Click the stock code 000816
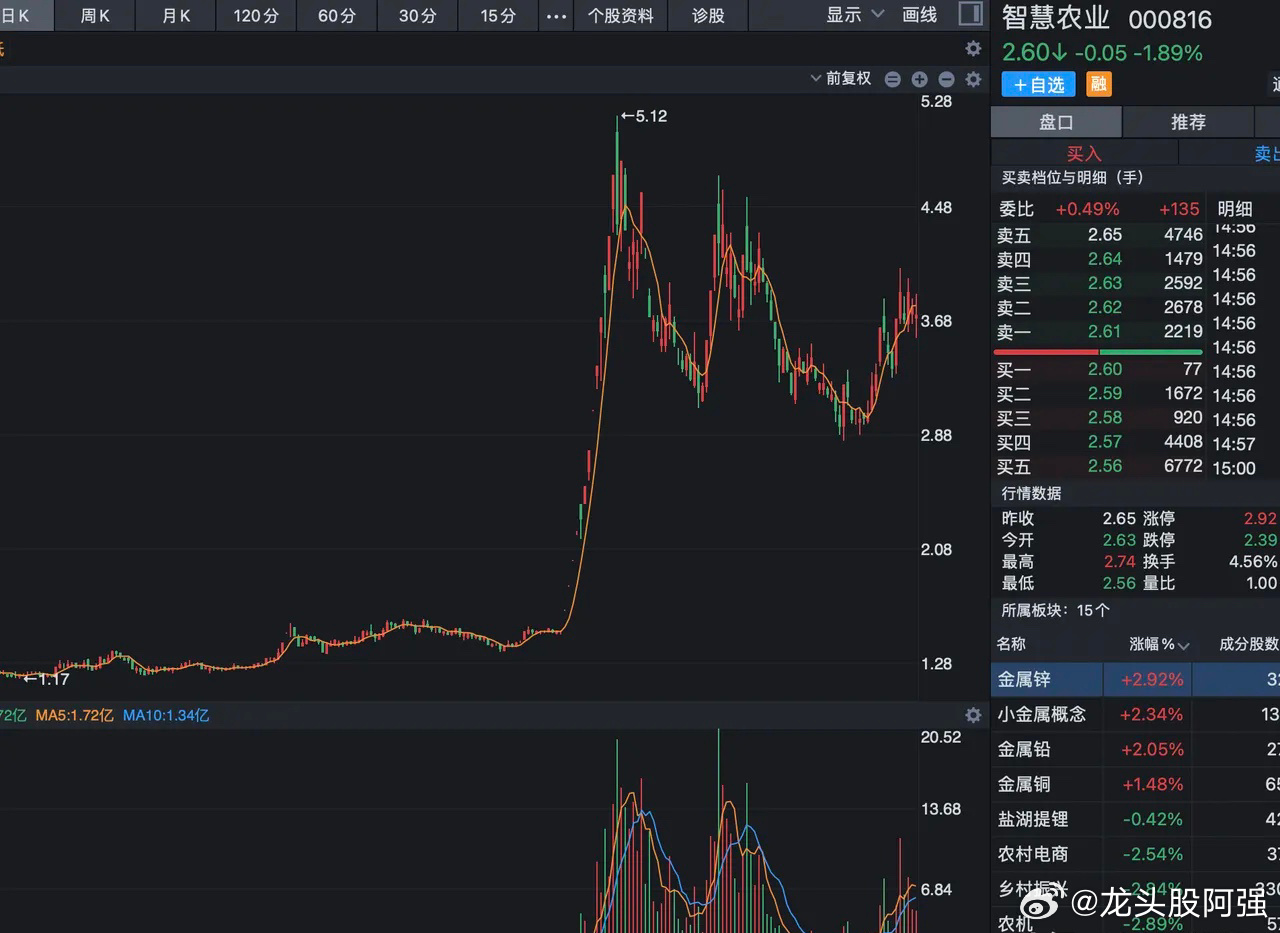This screenshot has height=933, width=1280. pyautogui.click(x=1170, y=20)
